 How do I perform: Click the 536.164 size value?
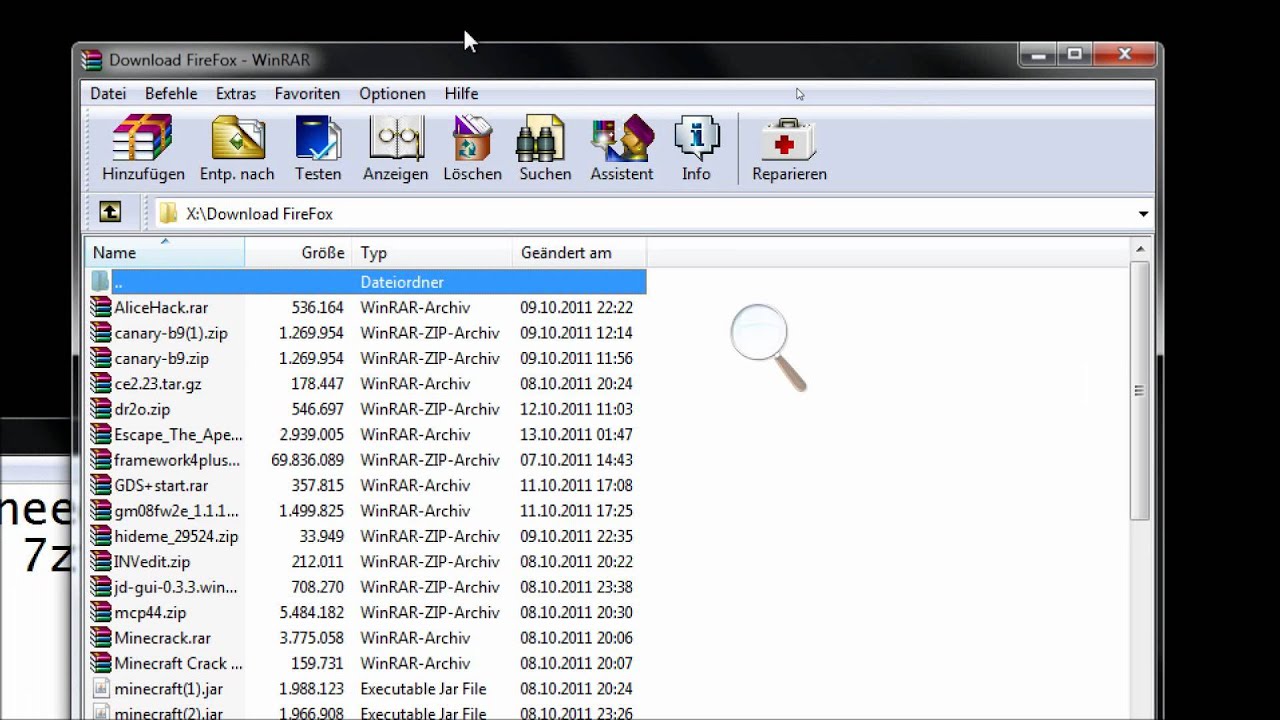click(317, 307)
